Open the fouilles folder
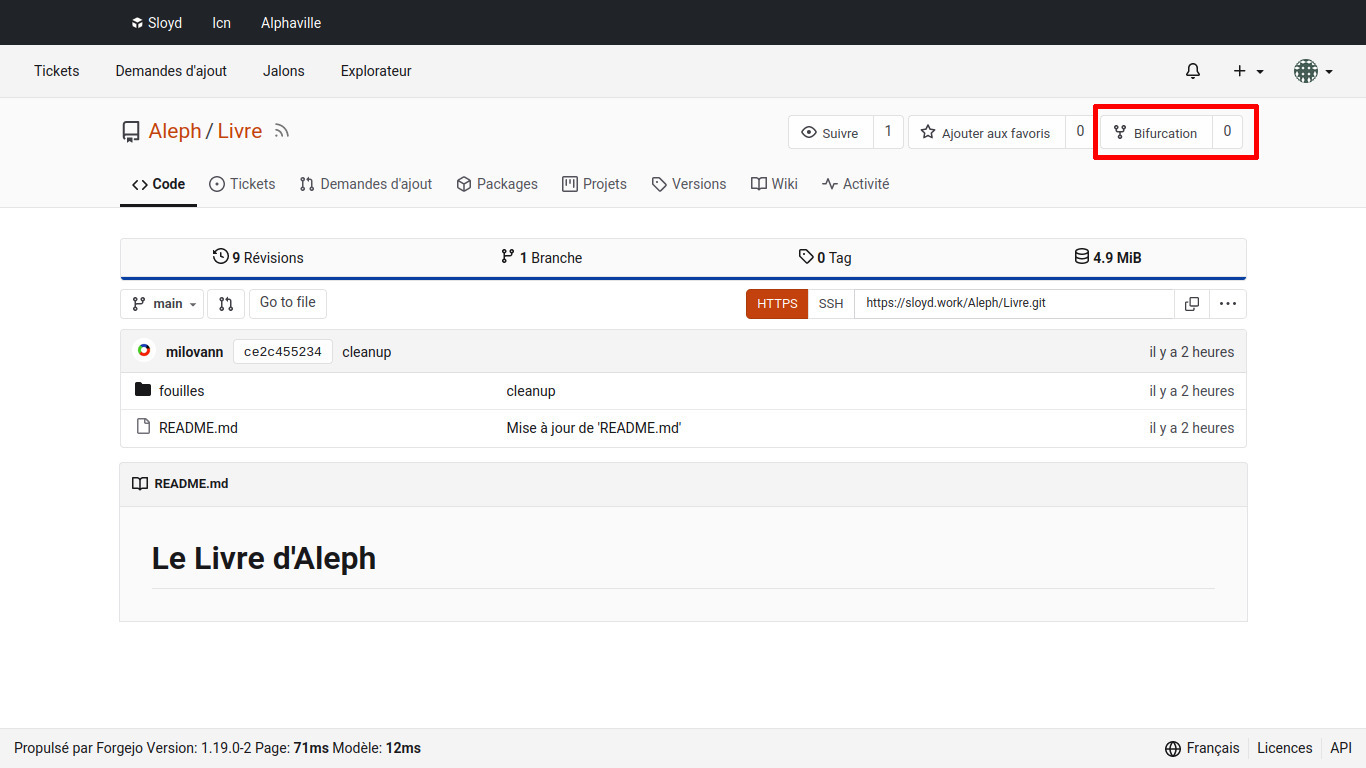Screen dimensions: 1366x768 [x=181, y=391]
